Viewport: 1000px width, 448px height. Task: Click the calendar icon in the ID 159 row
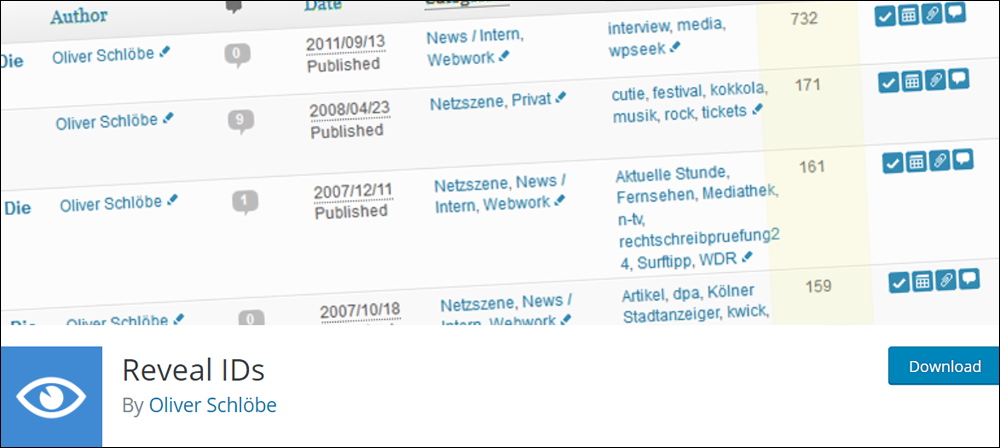[x=922, y=281]
